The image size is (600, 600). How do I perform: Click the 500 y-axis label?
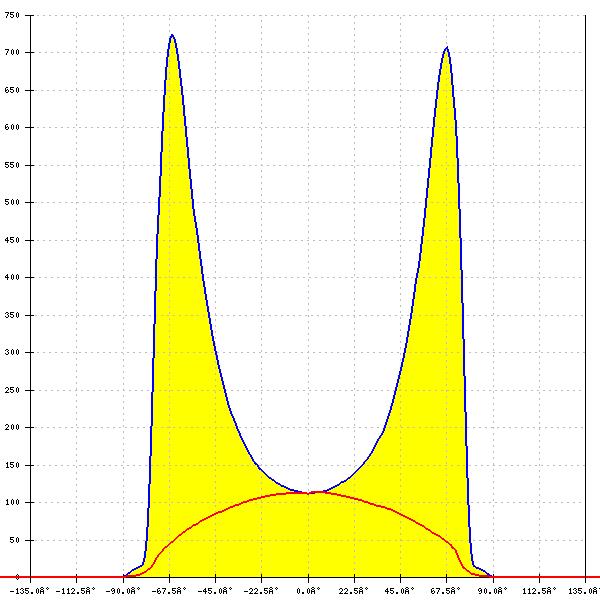(x=12, y=202)
